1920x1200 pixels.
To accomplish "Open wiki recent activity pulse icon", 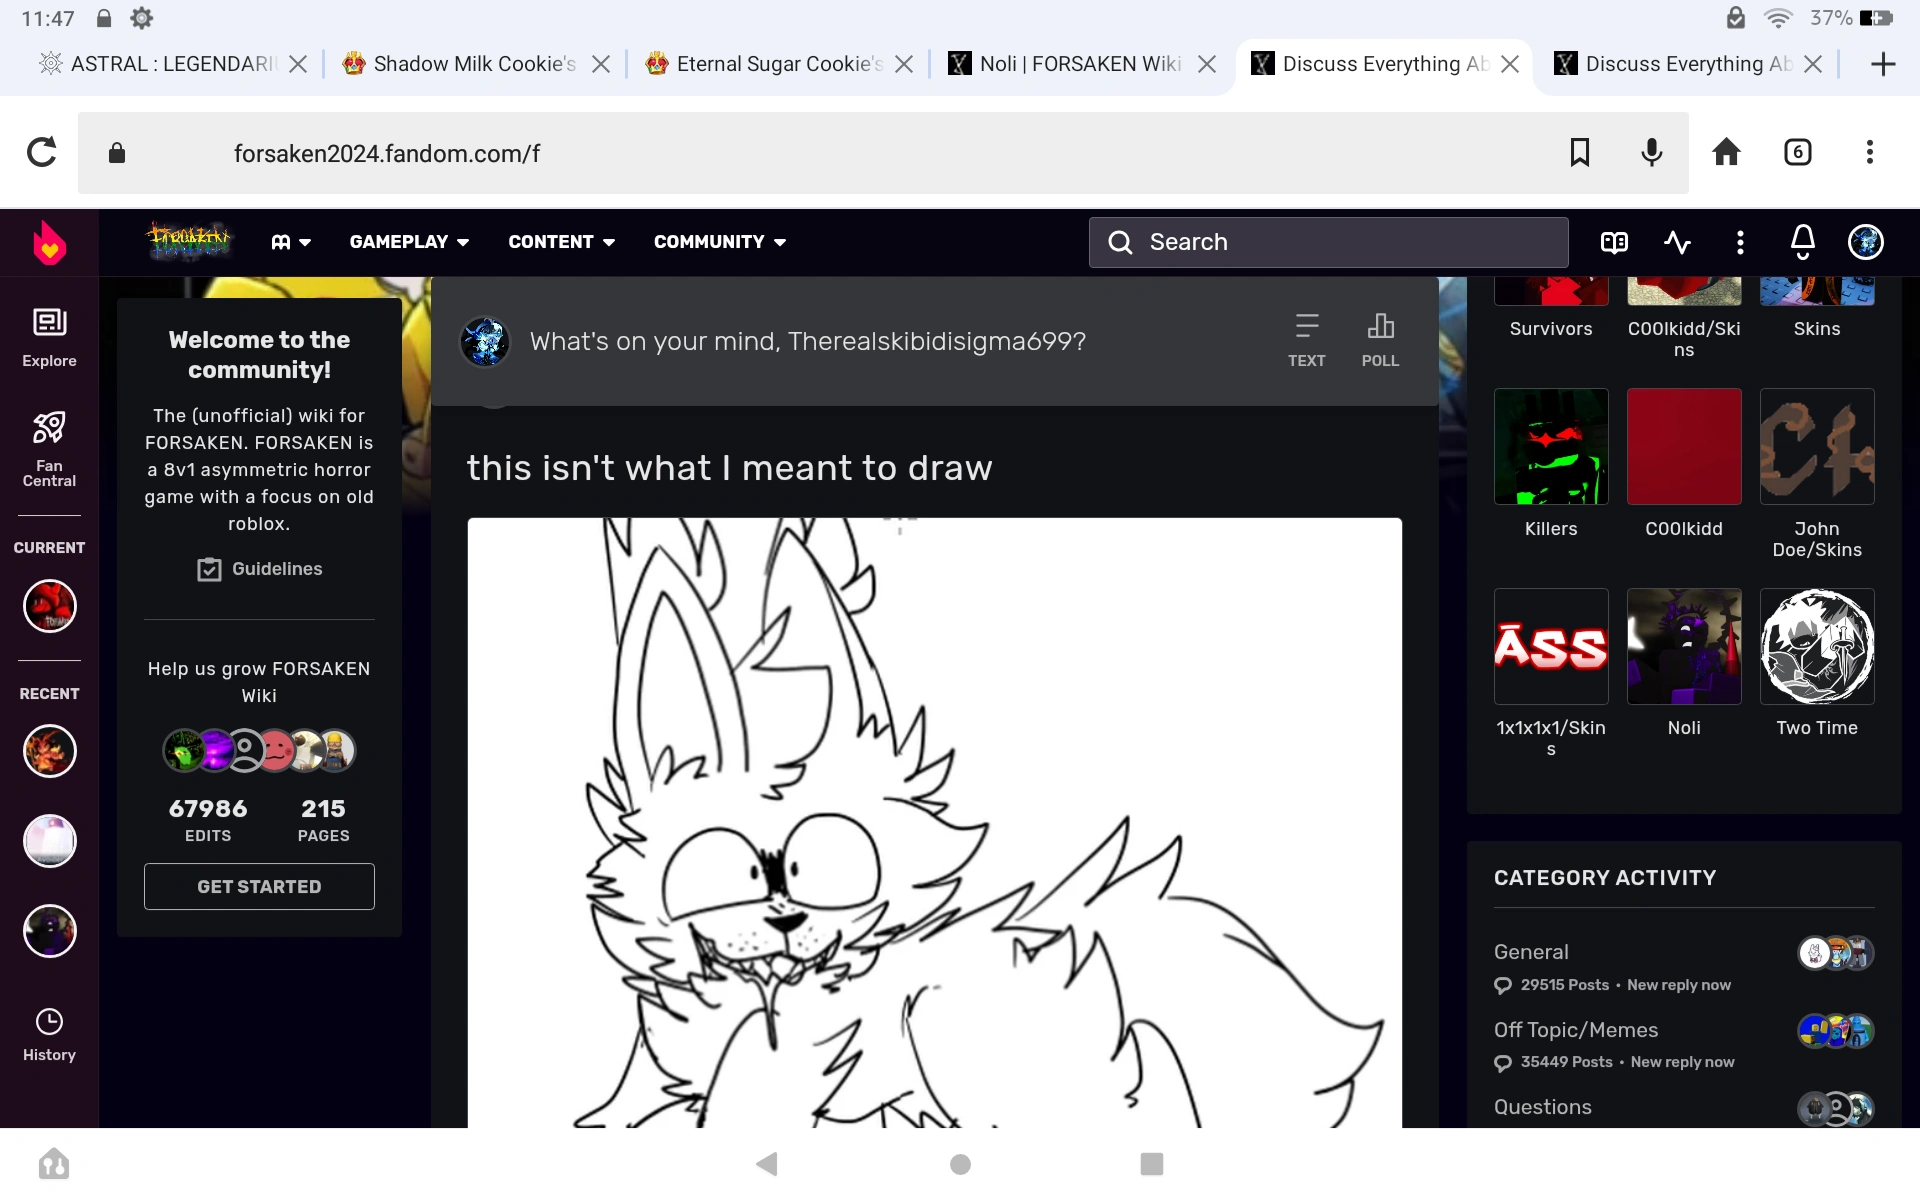I will [x=1677, y=242].
